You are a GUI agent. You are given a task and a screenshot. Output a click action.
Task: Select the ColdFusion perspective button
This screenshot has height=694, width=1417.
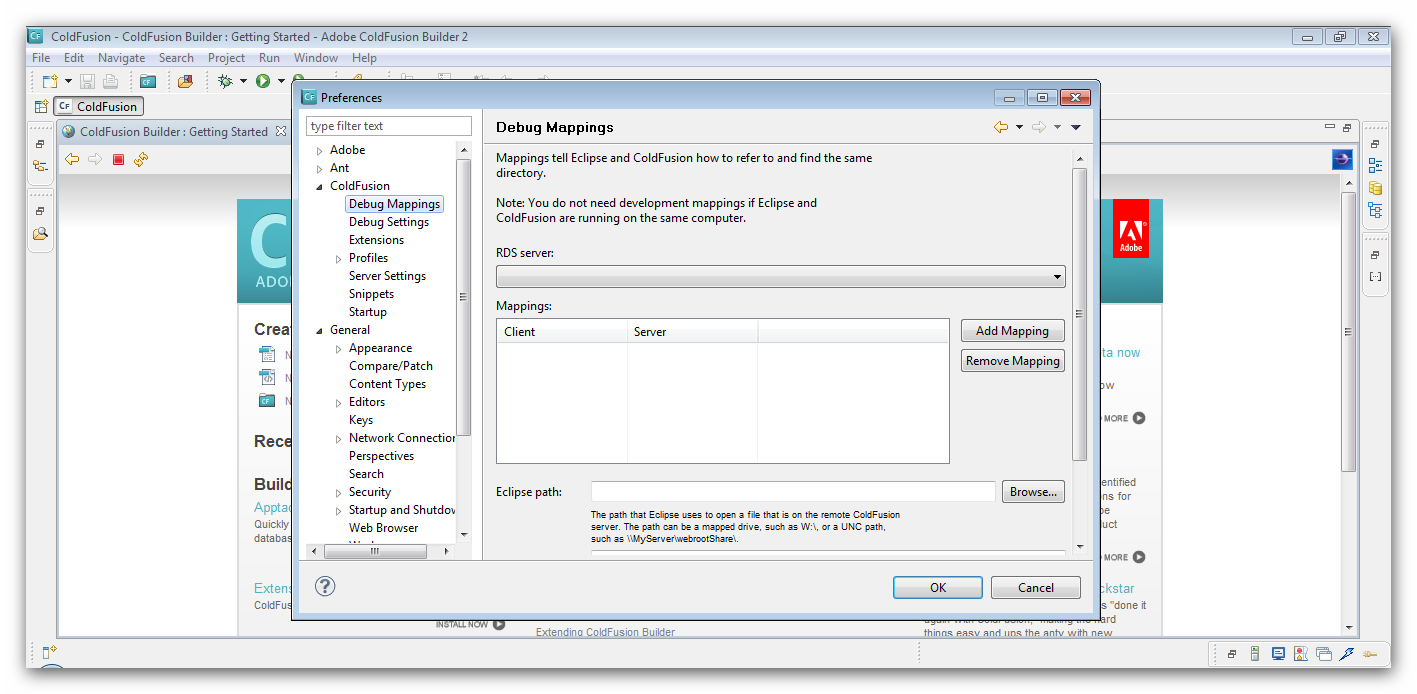[x=98, y=106]
